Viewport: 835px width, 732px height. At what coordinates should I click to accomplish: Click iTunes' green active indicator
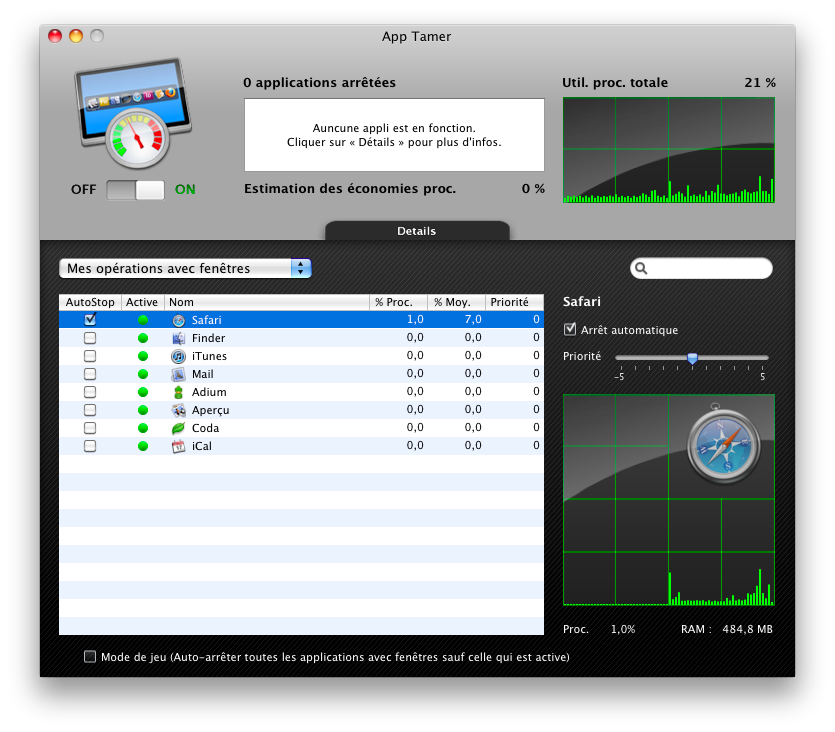[143, 356]
